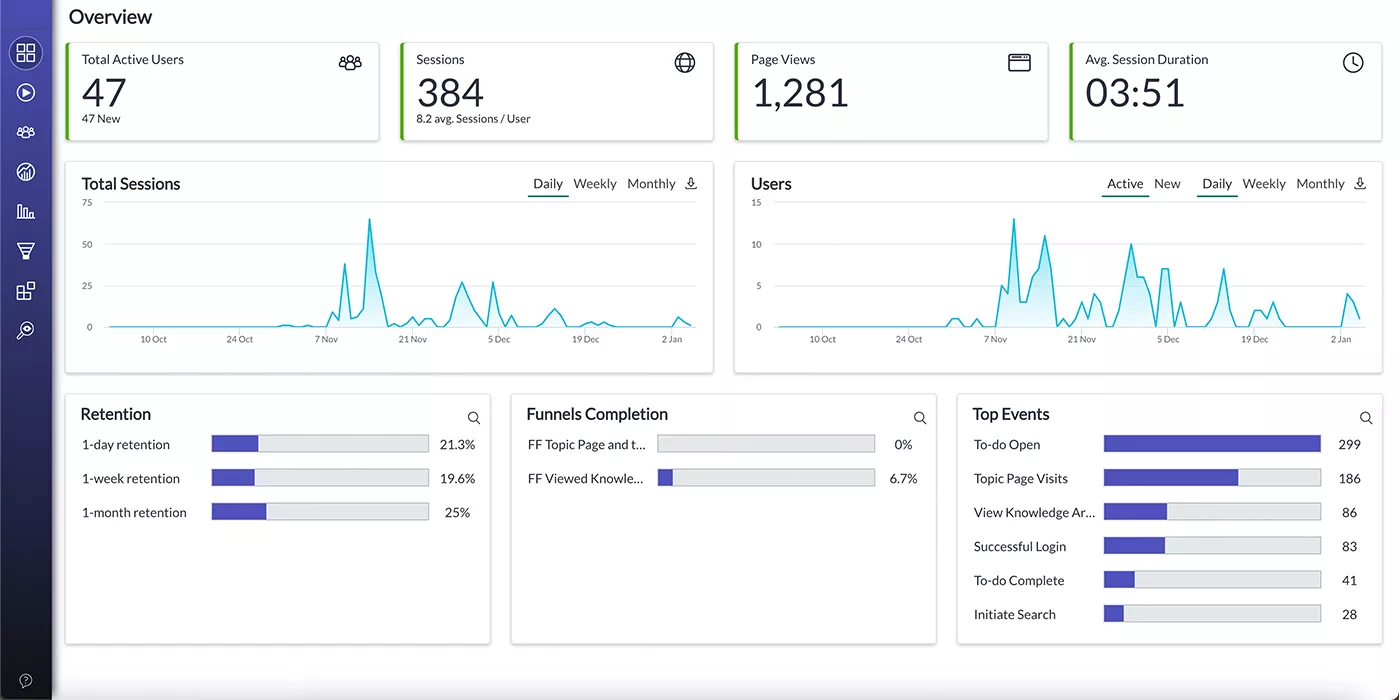1400x700 pixels.
Task: Select the magnifier explore icon in sidebar
Action: [26, 330]
